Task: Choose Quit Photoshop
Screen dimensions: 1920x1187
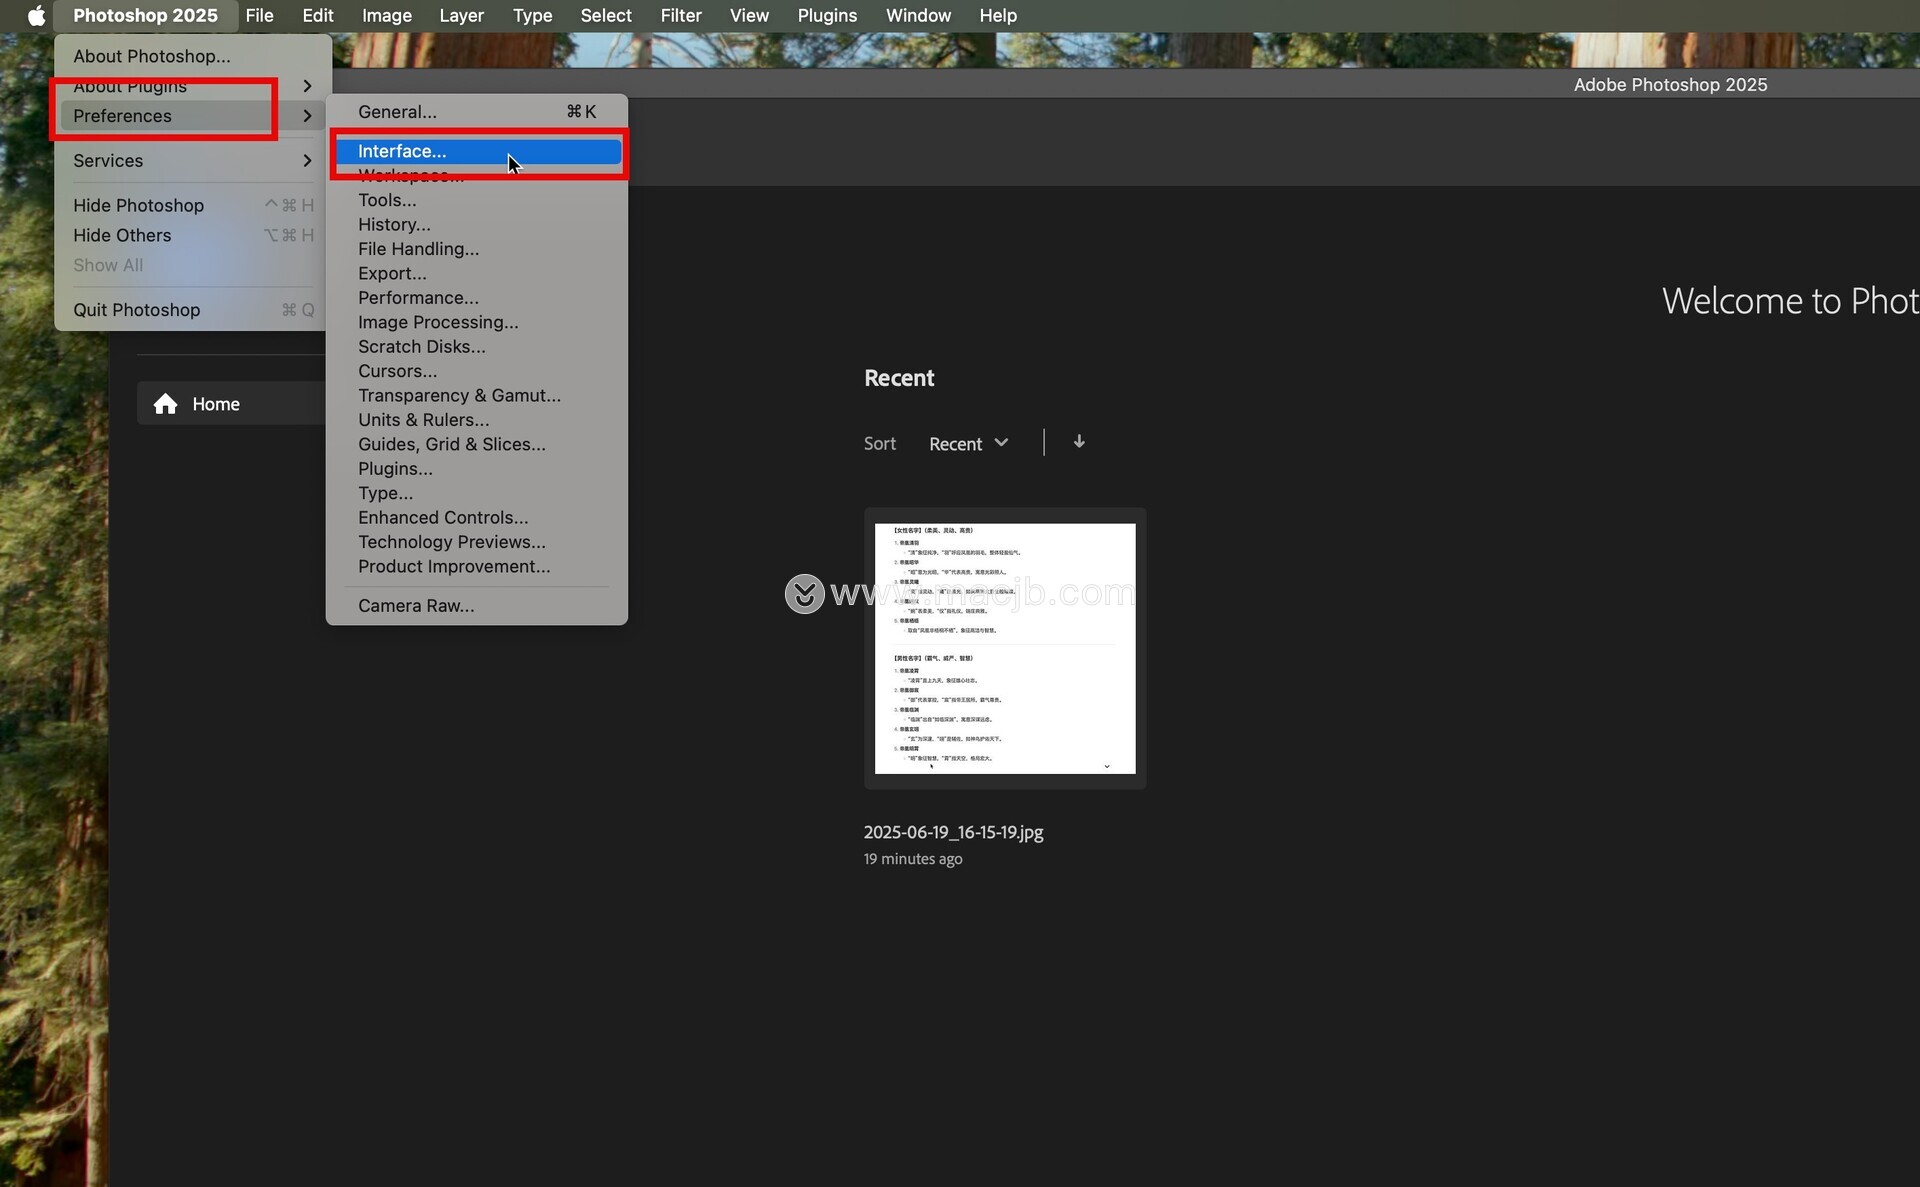Action: [192, 310]
